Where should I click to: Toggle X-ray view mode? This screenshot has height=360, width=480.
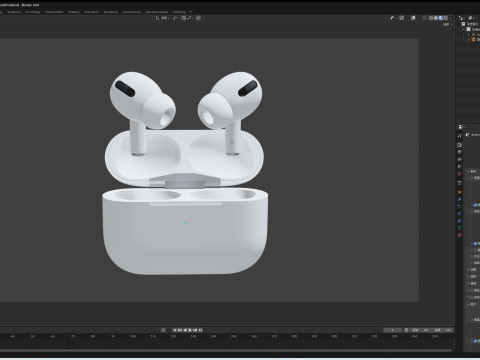424,18
